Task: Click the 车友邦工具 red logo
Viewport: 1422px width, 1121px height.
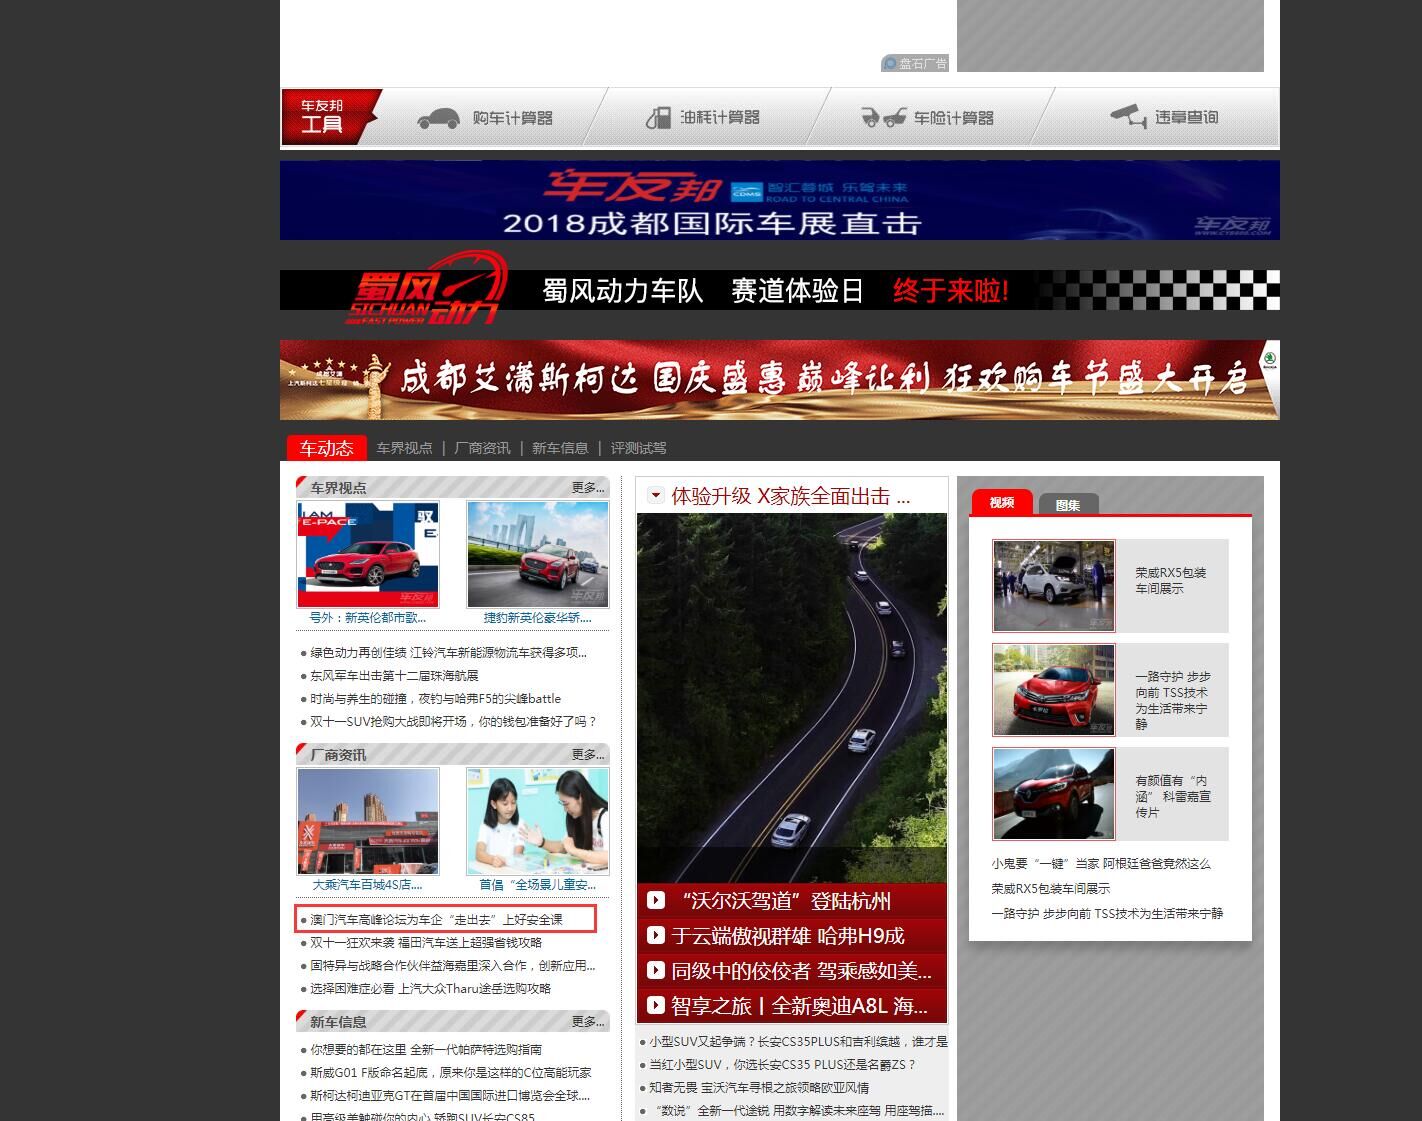Action: 330,117
